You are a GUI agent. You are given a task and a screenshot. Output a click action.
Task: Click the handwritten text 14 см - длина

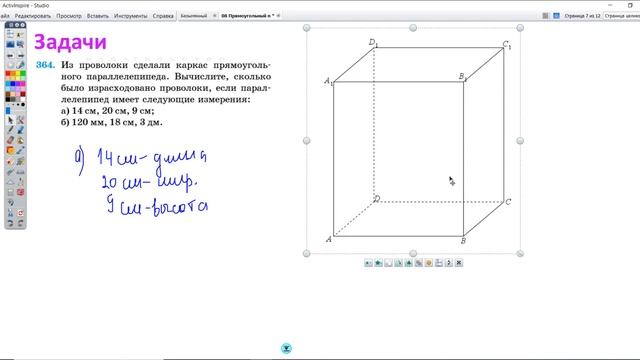pyautogui.click(x=152, y=158)
